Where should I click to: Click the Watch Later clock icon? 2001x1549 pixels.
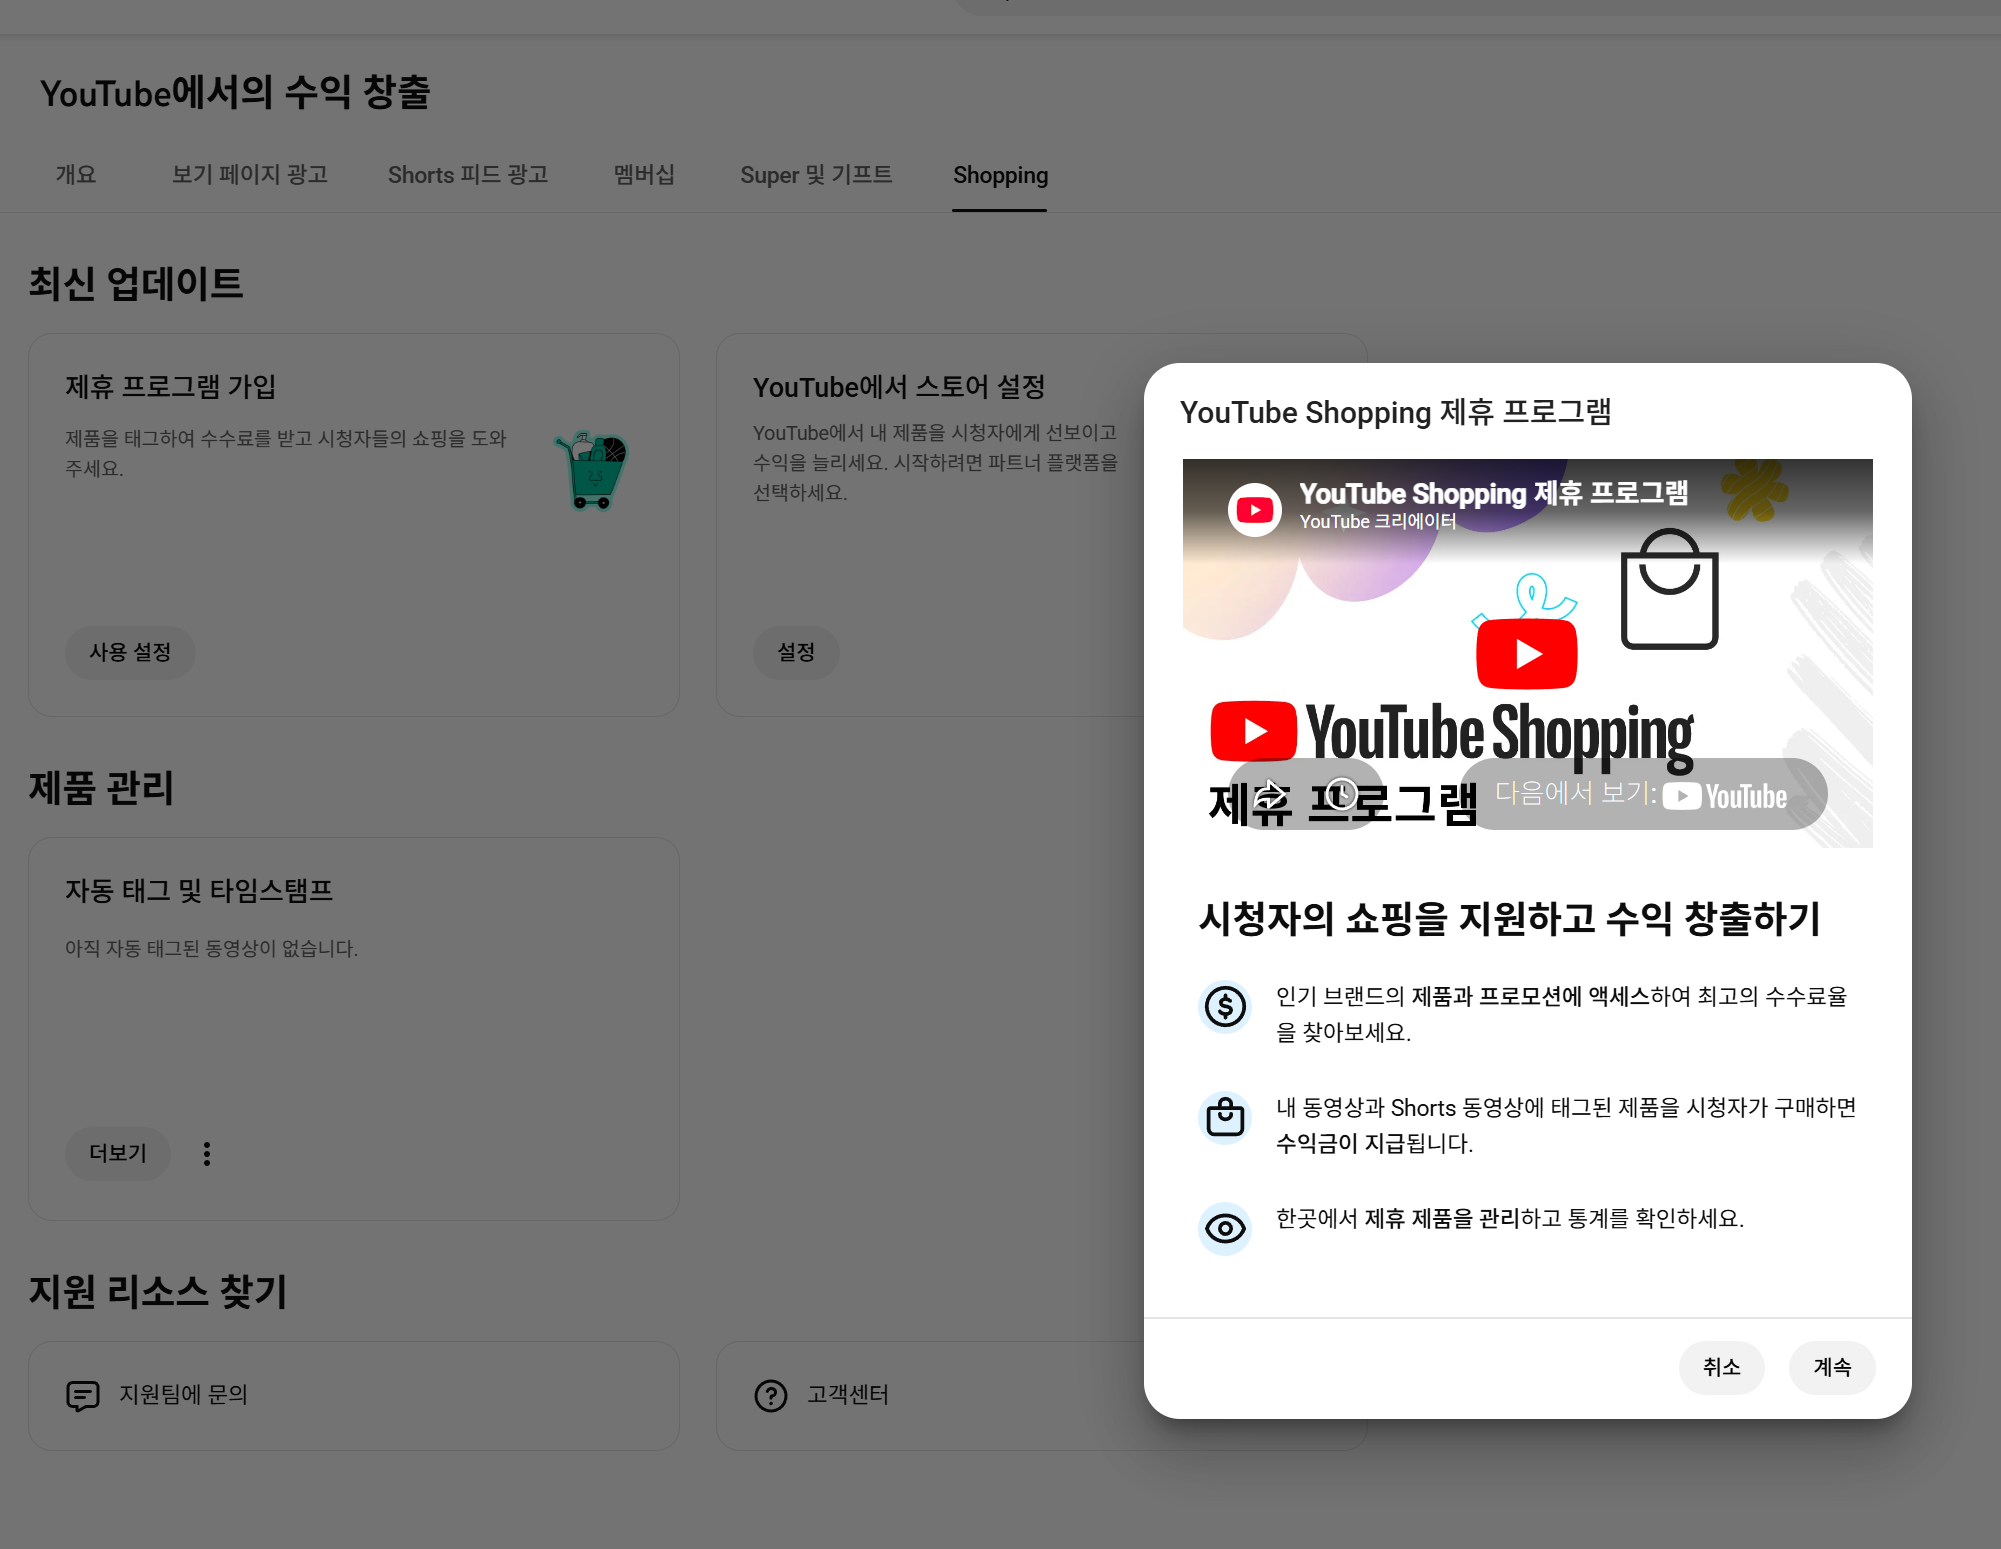click(x=1341, y=794)
